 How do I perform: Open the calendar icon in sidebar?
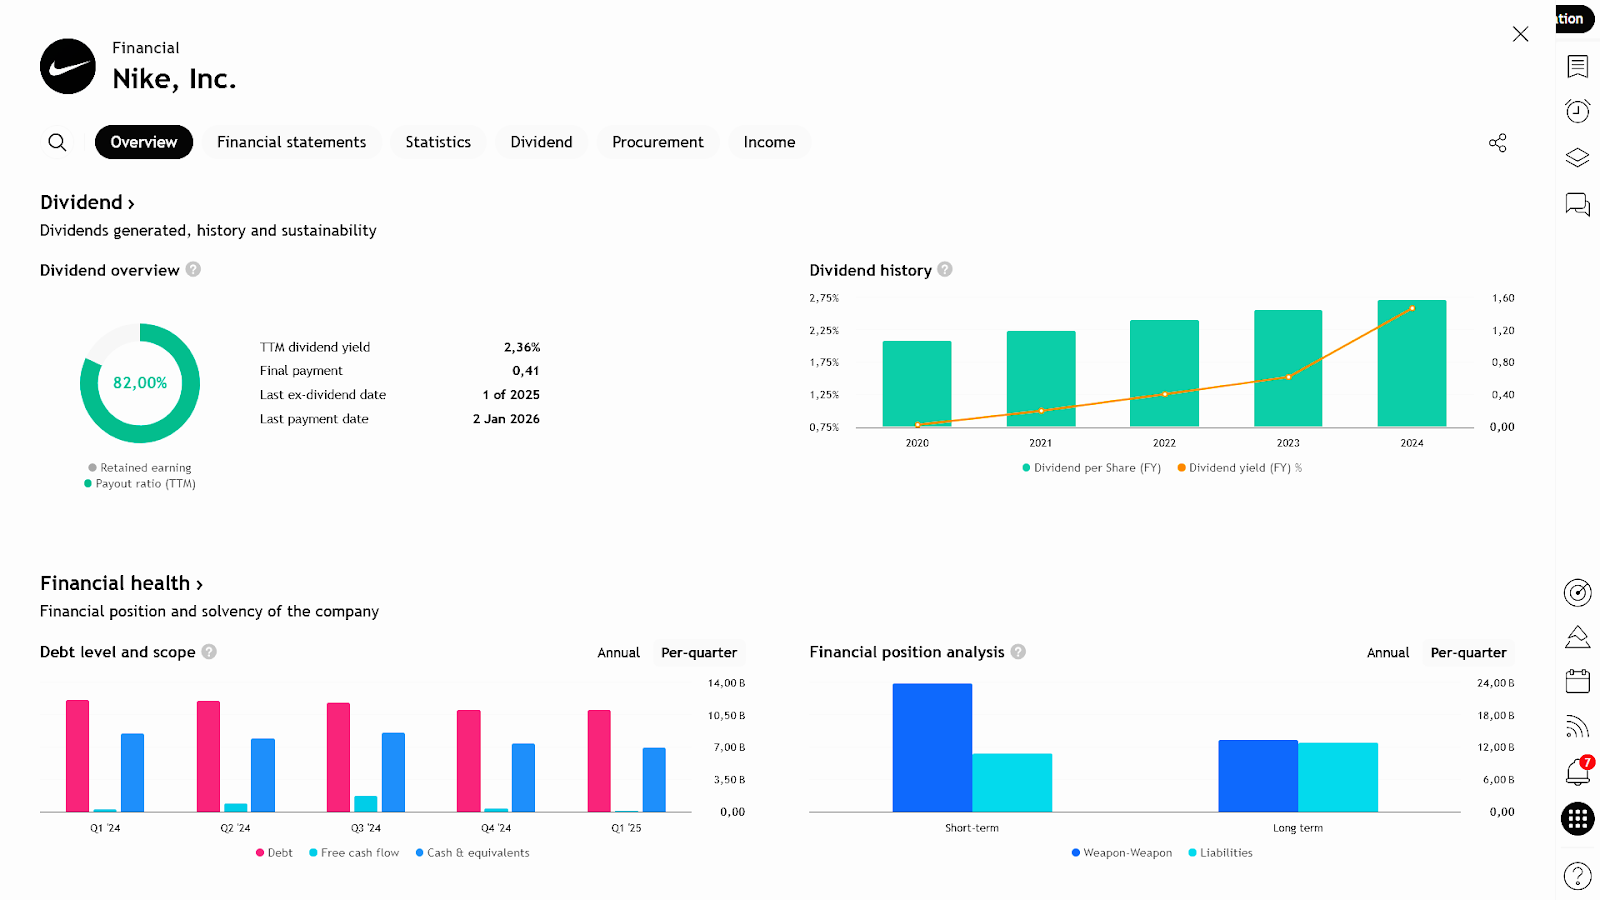(x=1577, y=681)
